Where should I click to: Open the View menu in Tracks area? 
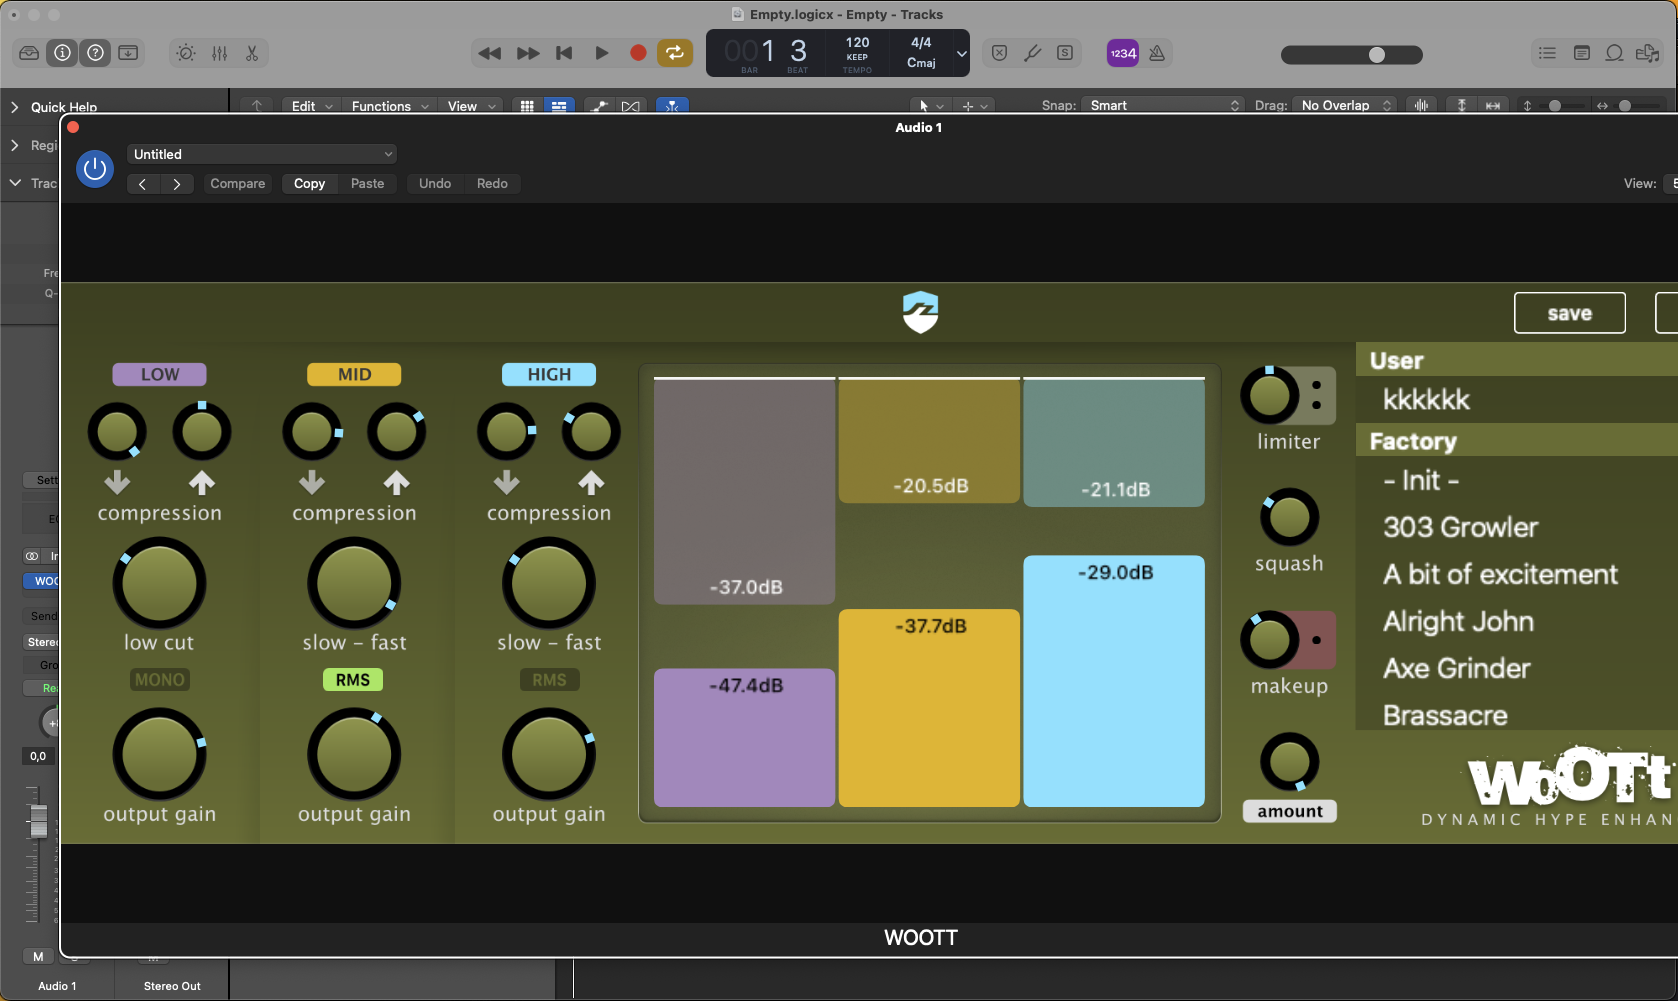coord(471,106)
